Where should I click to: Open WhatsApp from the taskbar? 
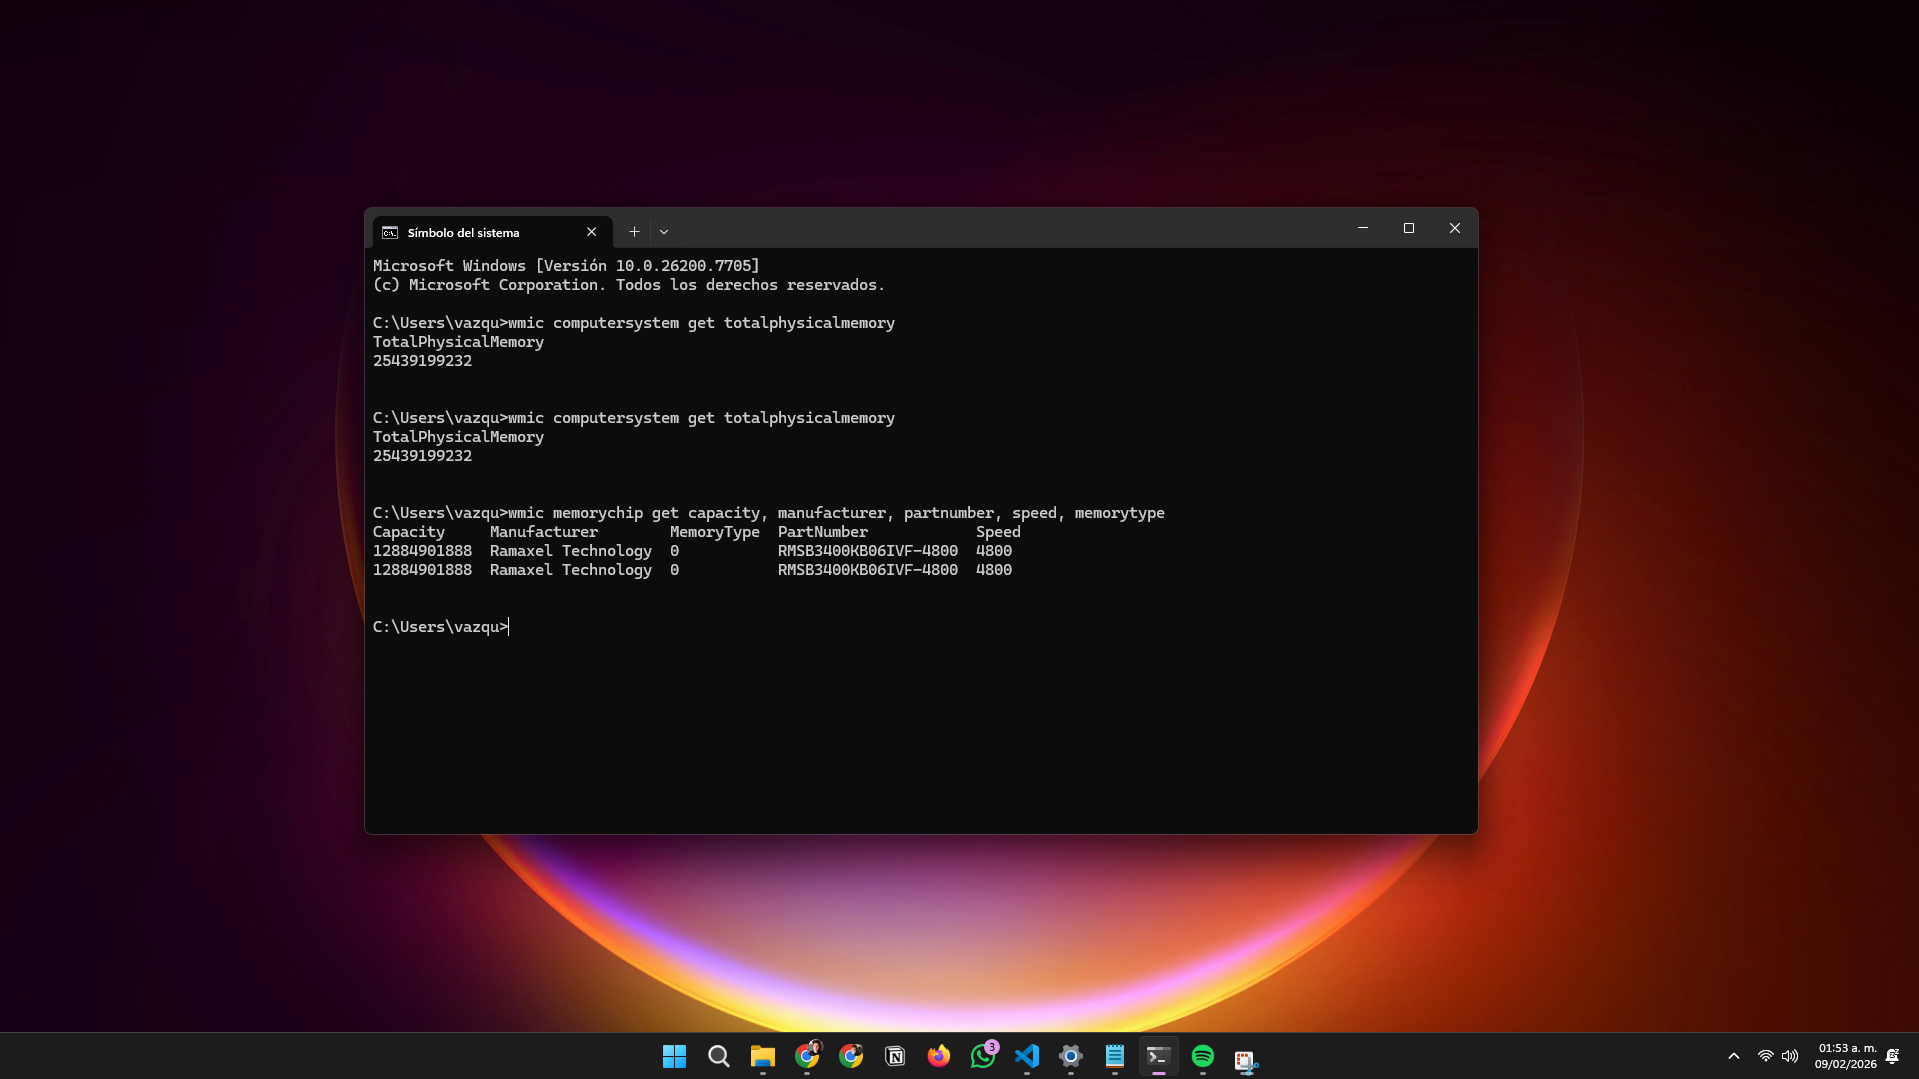point(983,1057)
